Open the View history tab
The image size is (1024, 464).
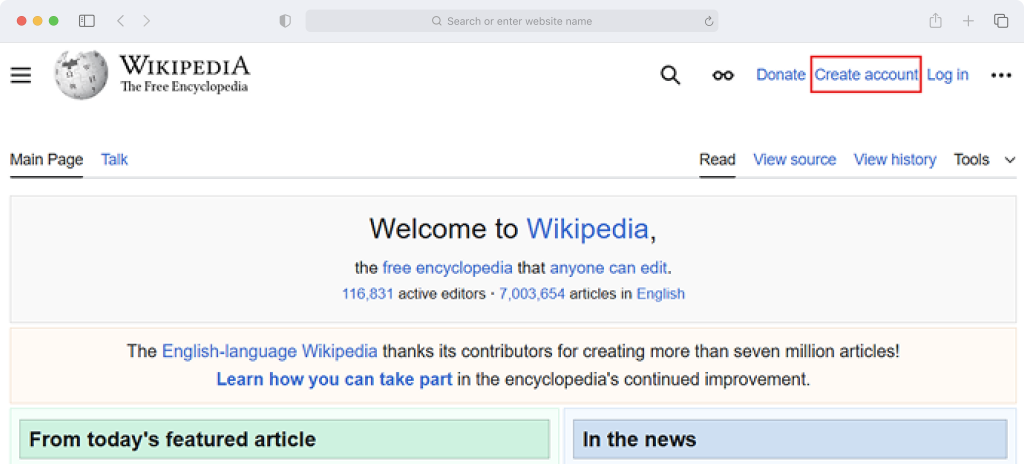895,159
